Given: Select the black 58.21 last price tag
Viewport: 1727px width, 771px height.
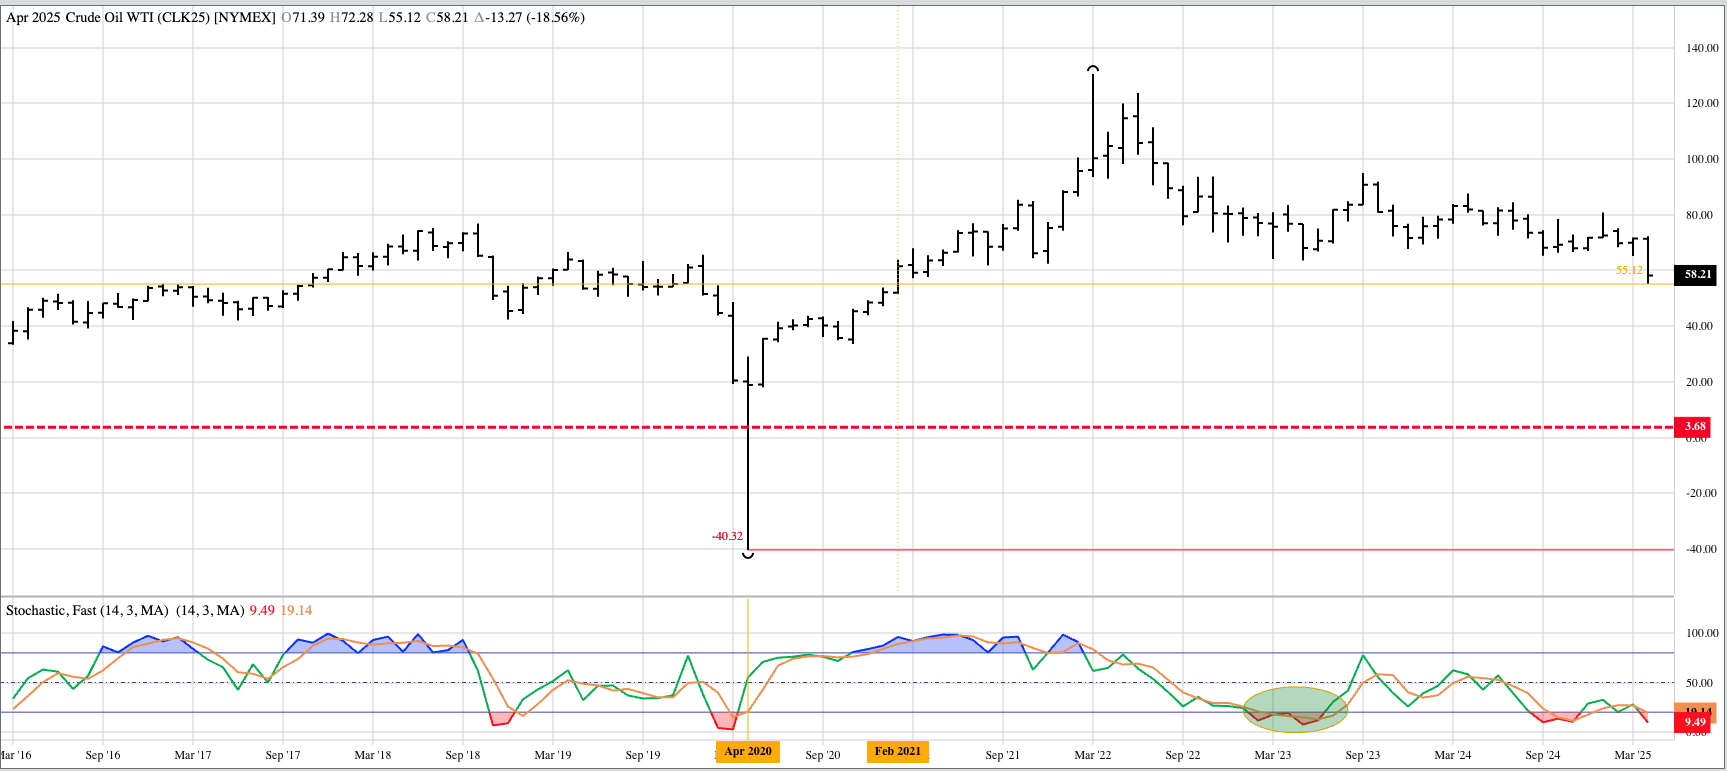Looking at the screenshot, I should pyautogui.click(x=1697, y=274).
